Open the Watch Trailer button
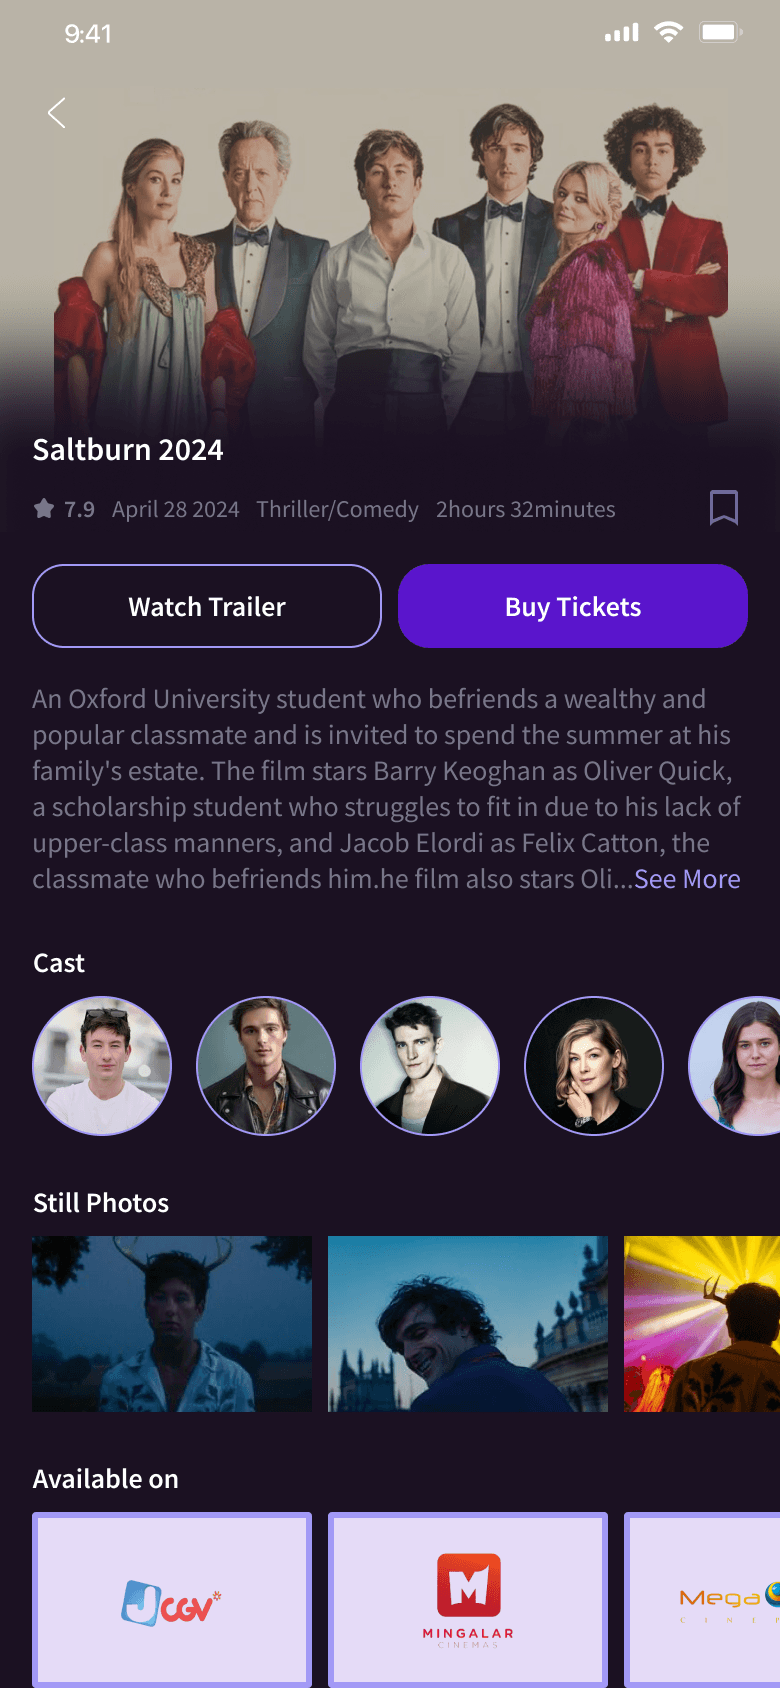This screenshot has height=1688, width=780. [x=207, y=606]
